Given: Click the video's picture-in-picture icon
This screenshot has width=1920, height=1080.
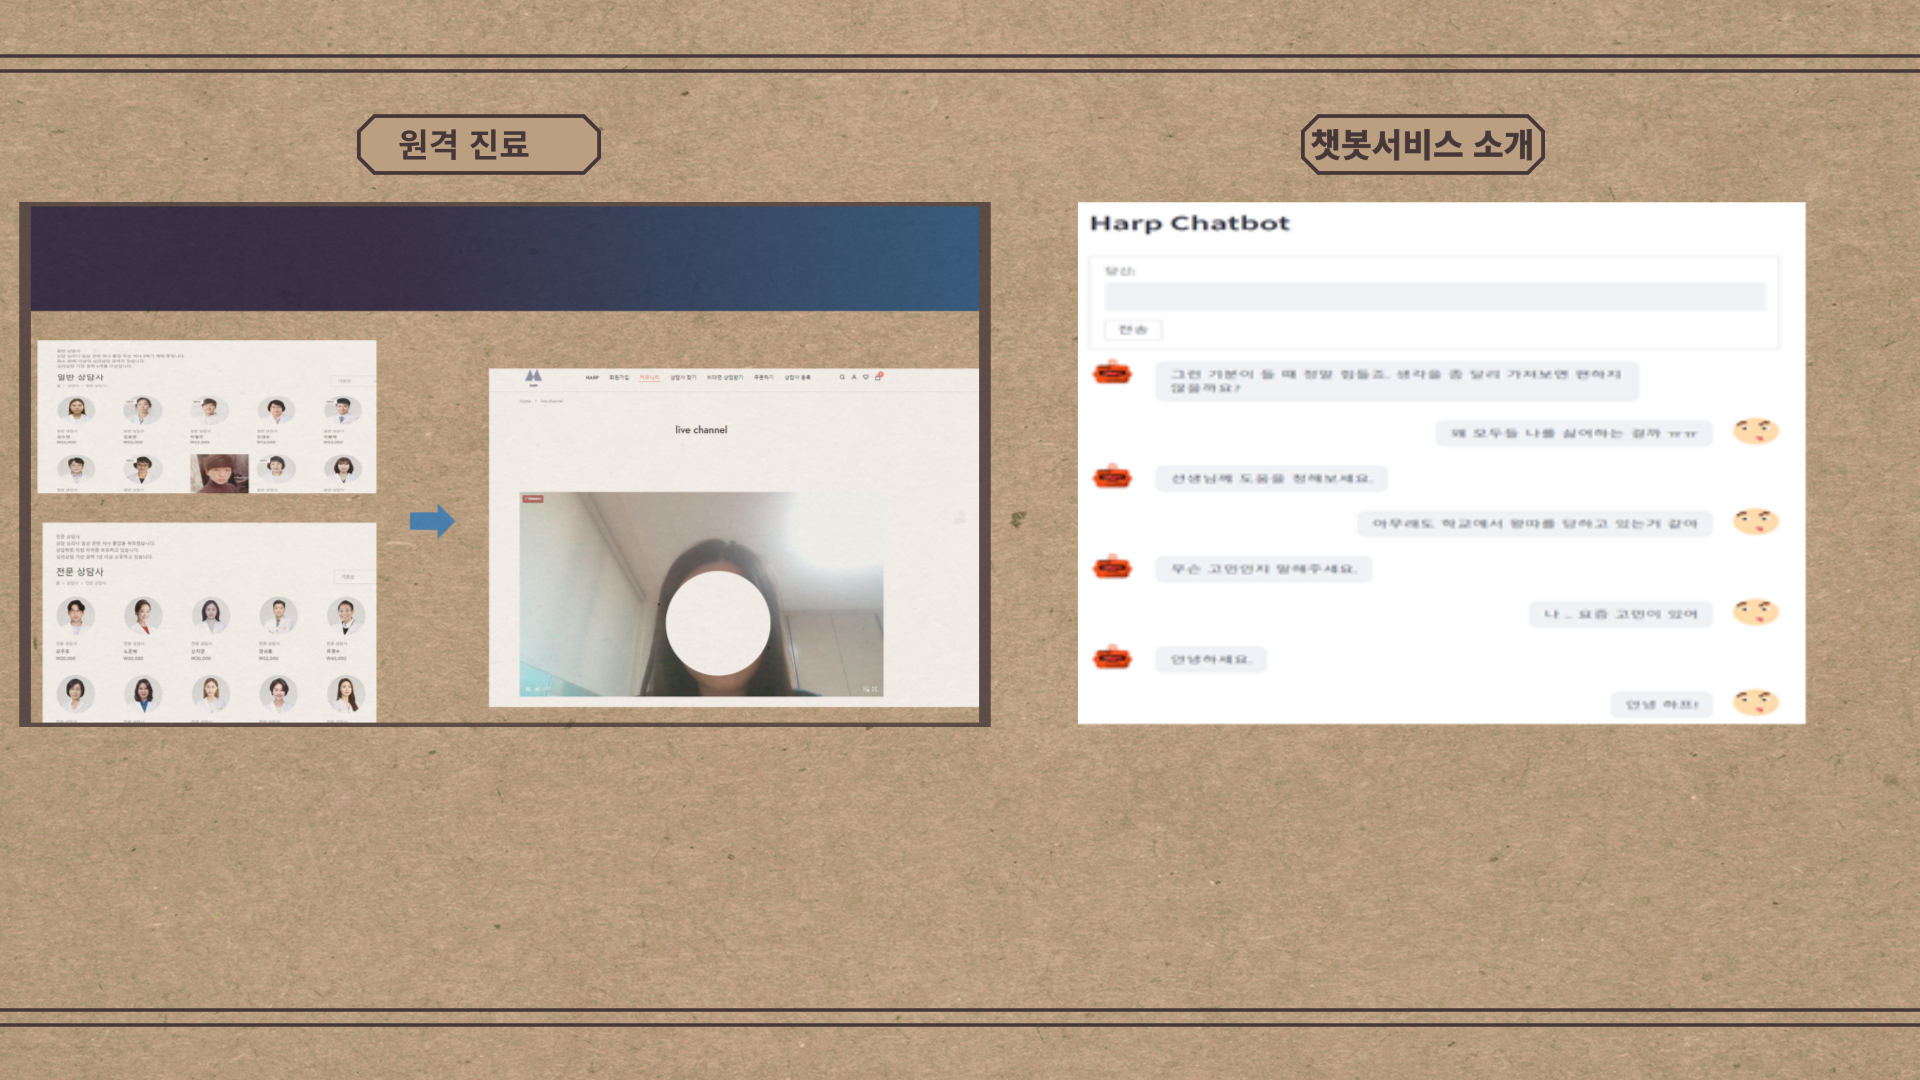Looking at the screenshot, I should coord(866,689).
